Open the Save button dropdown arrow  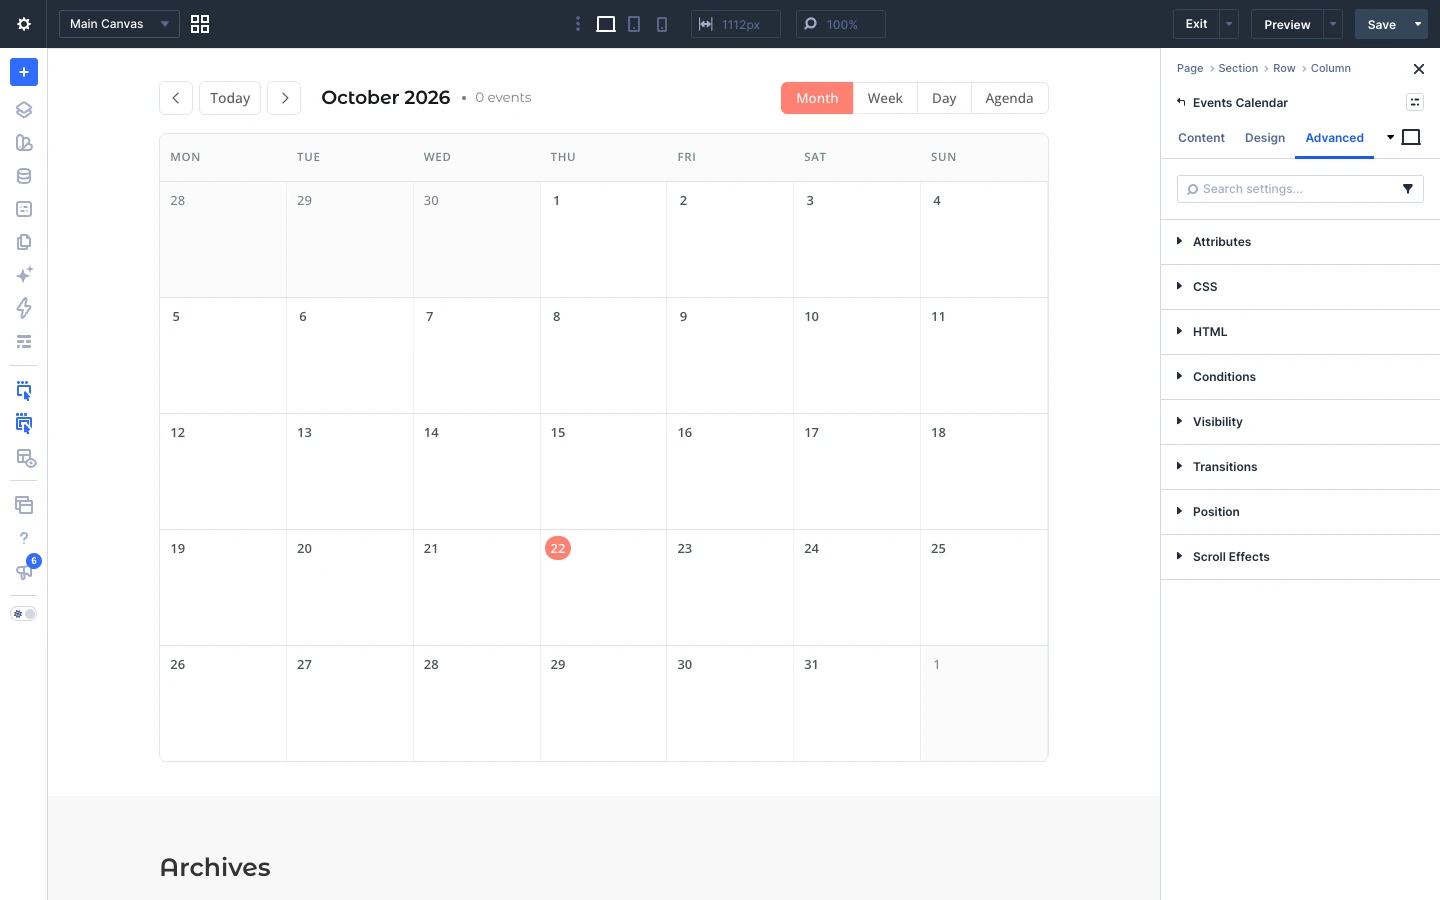(x=1418, y=24)
